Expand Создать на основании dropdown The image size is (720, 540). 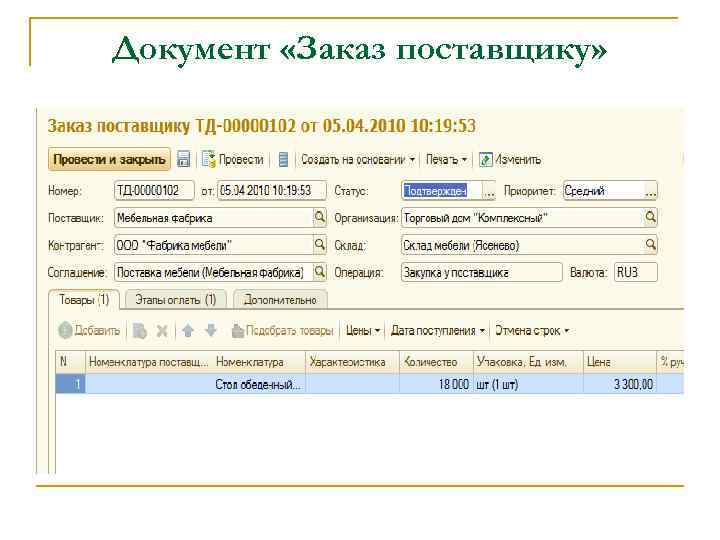[358, 159]
